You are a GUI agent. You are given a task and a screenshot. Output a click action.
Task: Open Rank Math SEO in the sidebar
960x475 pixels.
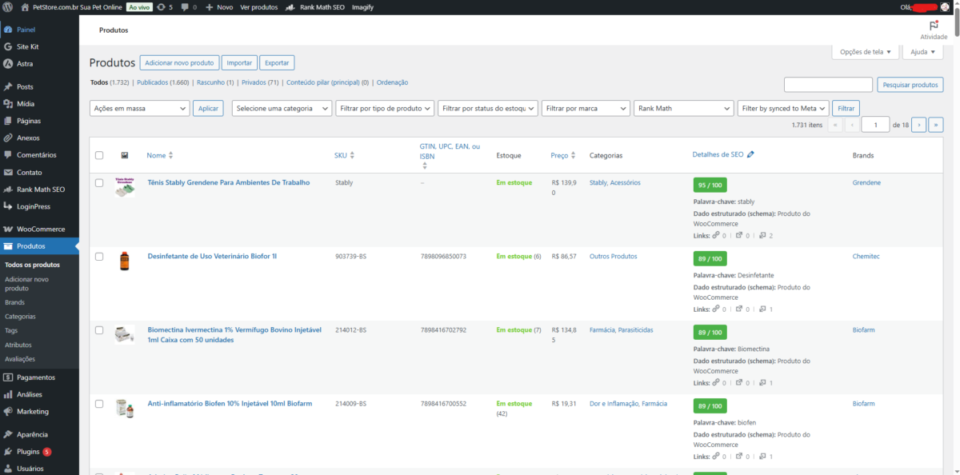coord(39,190)
